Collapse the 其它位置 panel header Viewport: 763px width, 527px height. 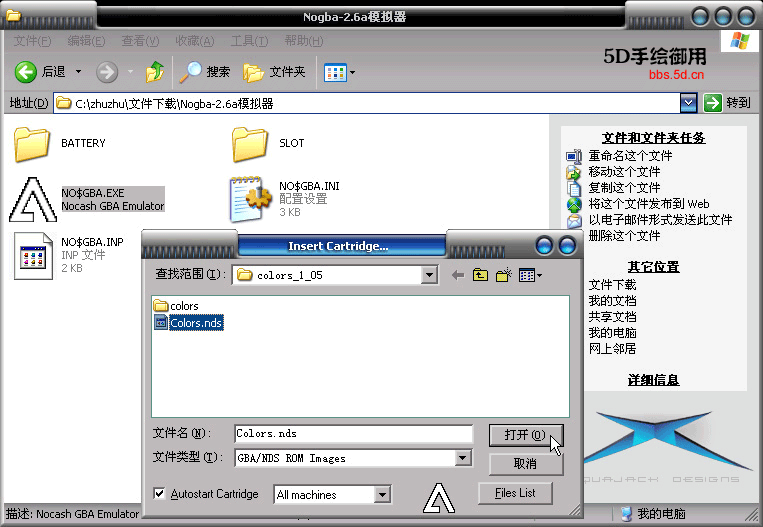[654, 267]
